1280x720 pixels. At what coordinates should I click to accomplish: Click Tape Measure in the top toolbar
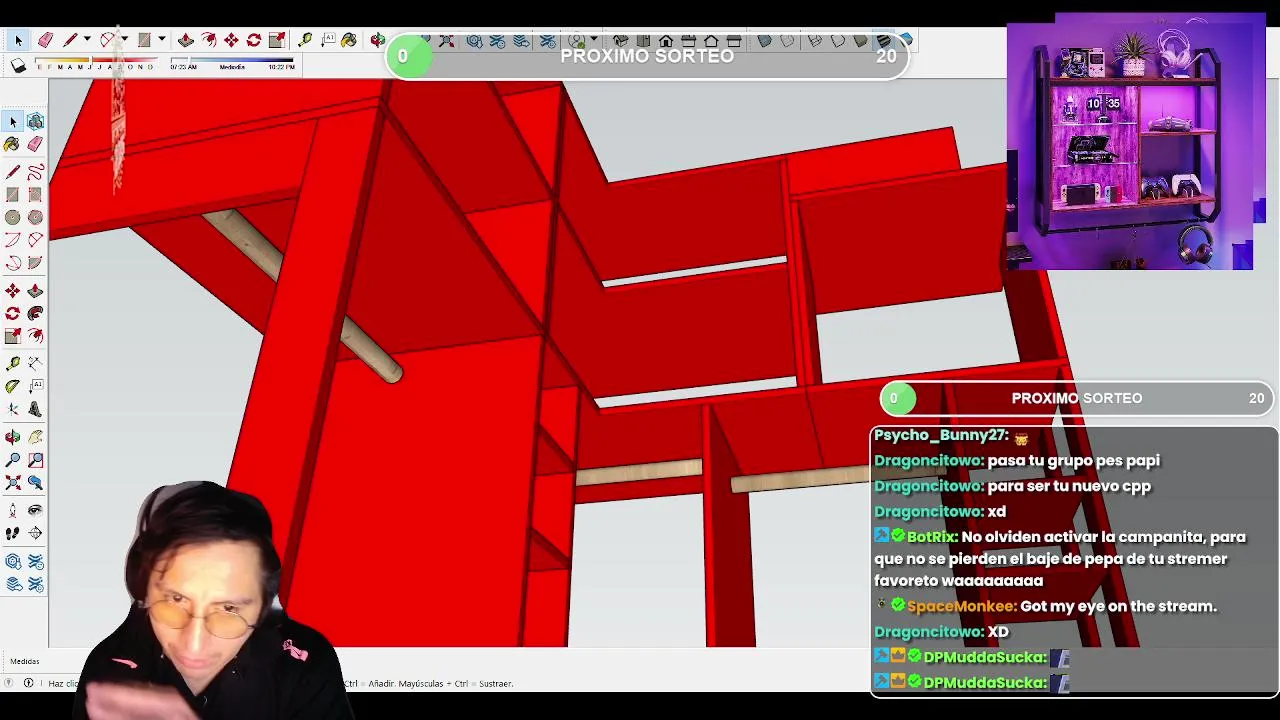coord(305,40)
